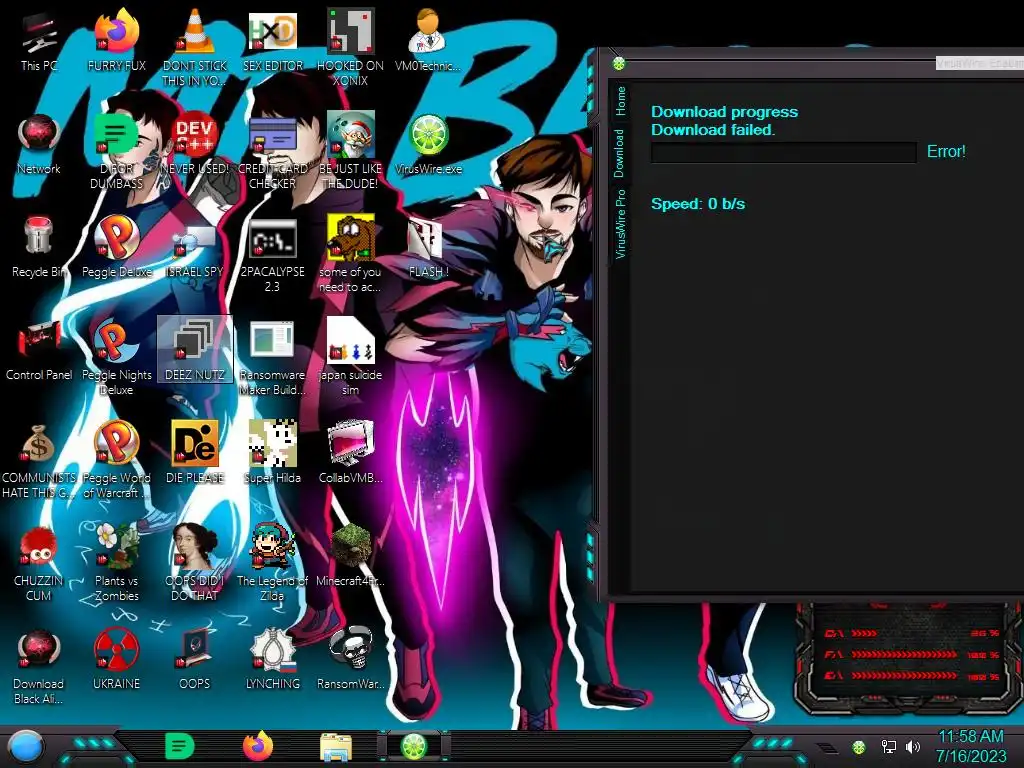The height and width of the screenshot is (768, 1024).
Task: Select the VMOTechnic desktop icon
Action: pyautogui.click(x=428, y=39)
